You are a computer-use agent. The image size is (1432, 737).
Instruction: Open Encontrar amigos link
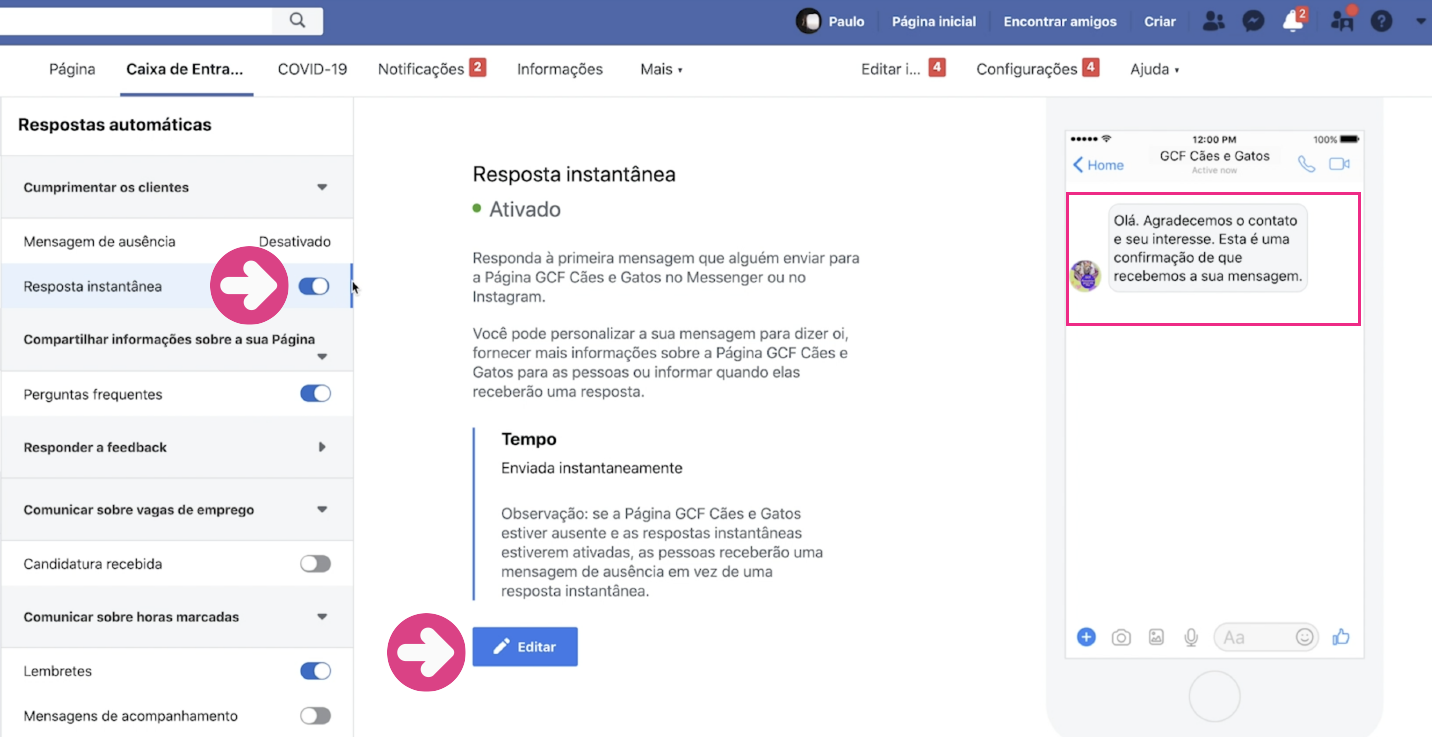click(x=1060, y=21)
